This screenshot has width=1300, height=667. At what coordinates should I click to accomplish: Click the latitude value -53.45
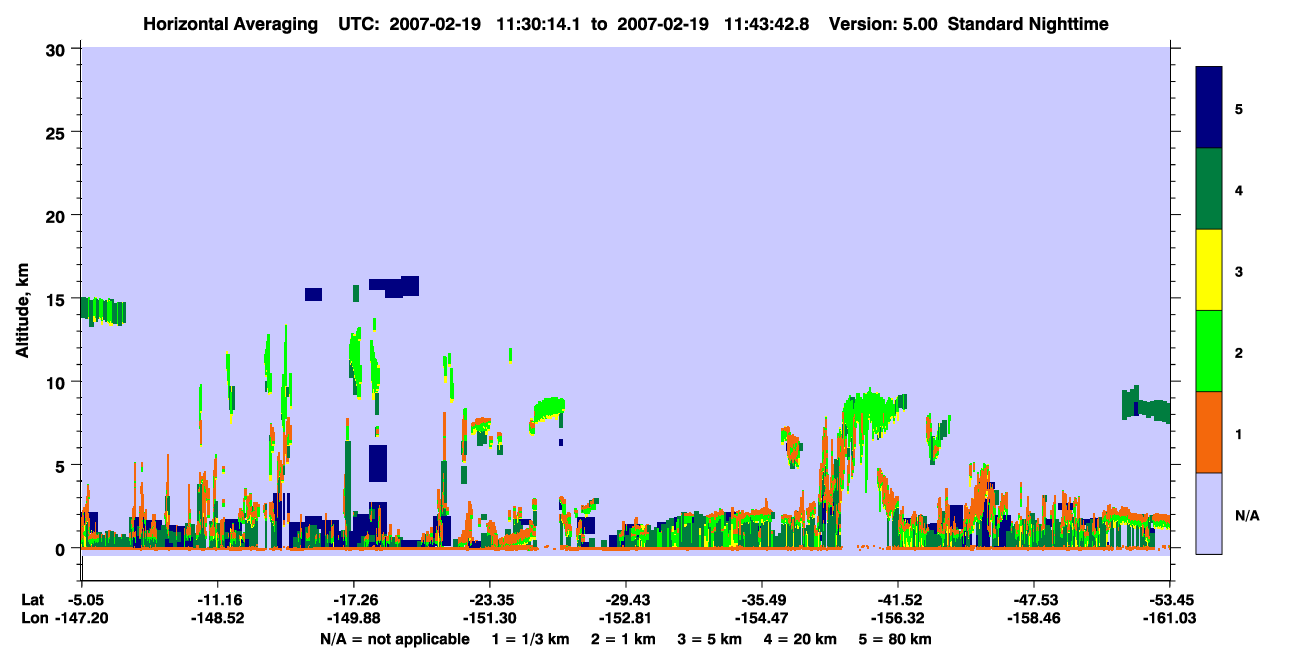point(1170,600)
